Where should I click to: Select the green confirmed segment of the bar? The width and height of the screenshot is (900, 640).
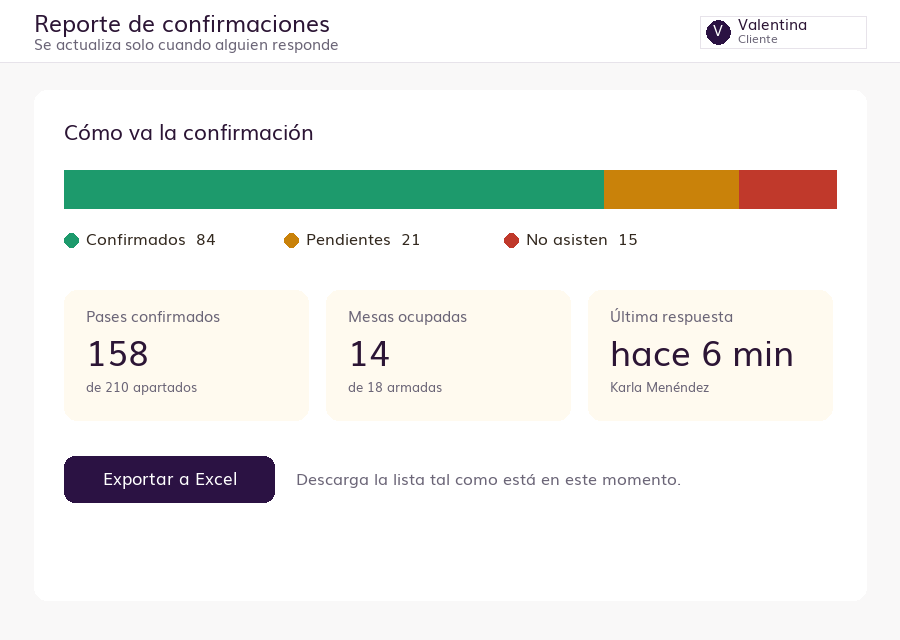[334, 189]
